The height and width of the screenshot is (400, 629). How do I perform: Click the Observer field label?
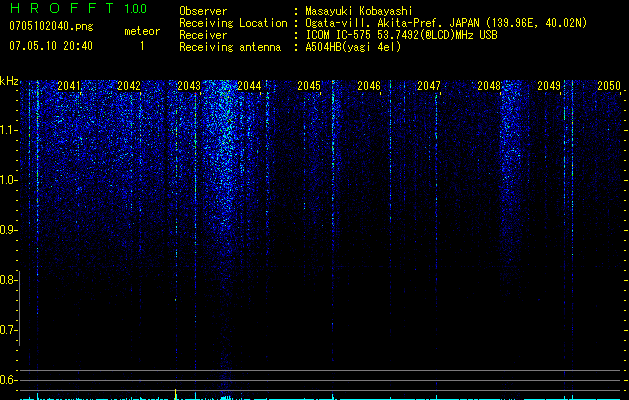203,11
